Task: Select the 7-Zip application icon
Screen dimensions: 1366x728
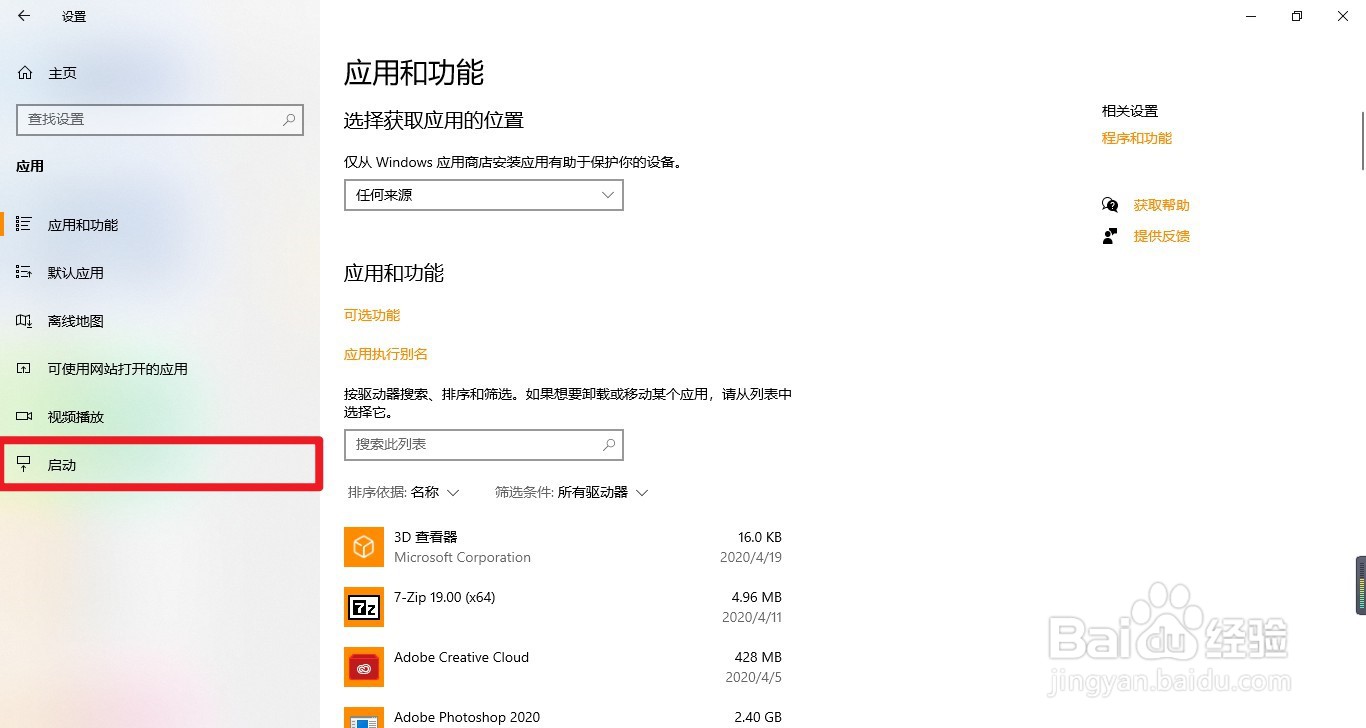Action: coord(363,607)
